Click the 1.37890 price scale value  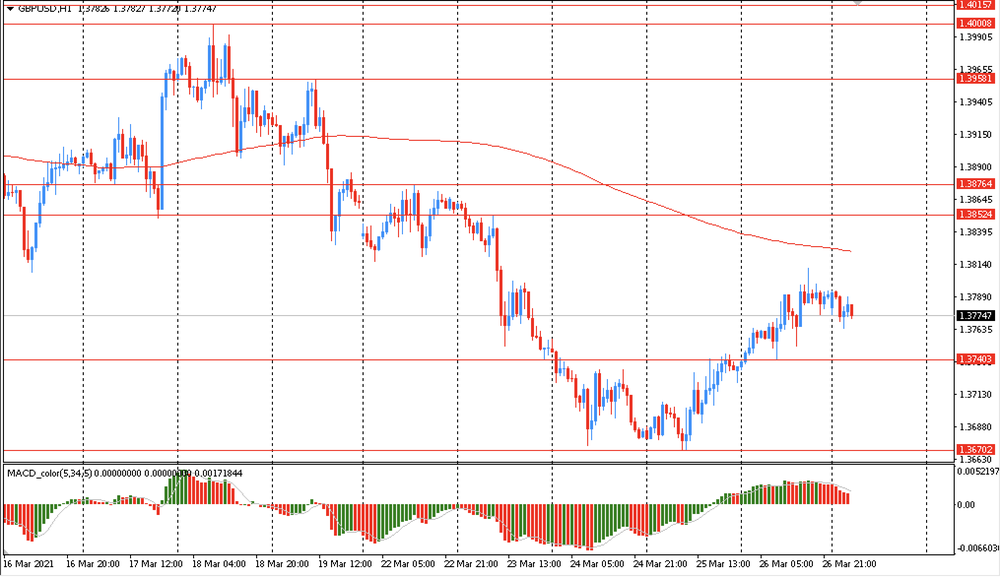(x=976, y=297)
